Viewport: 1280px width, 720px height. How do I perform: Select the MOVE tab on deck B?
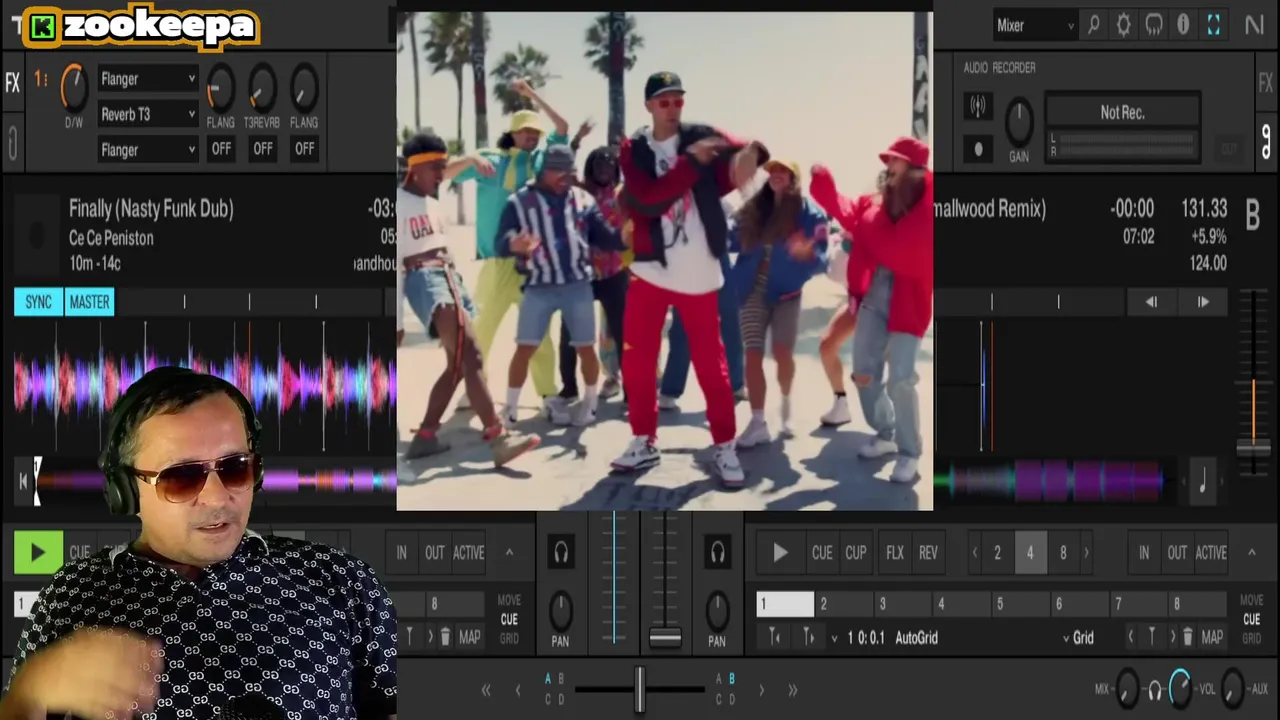pyautogui.click(x=1251, y=601)
